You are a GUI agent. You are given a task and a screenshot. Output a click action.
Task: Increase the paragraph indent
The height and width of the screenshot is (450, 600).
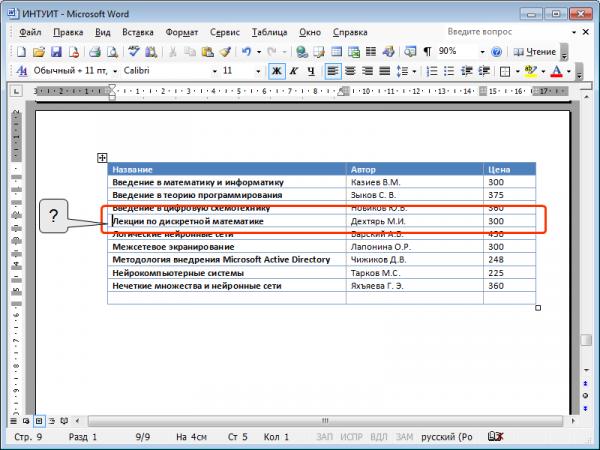tap(484, 71)
